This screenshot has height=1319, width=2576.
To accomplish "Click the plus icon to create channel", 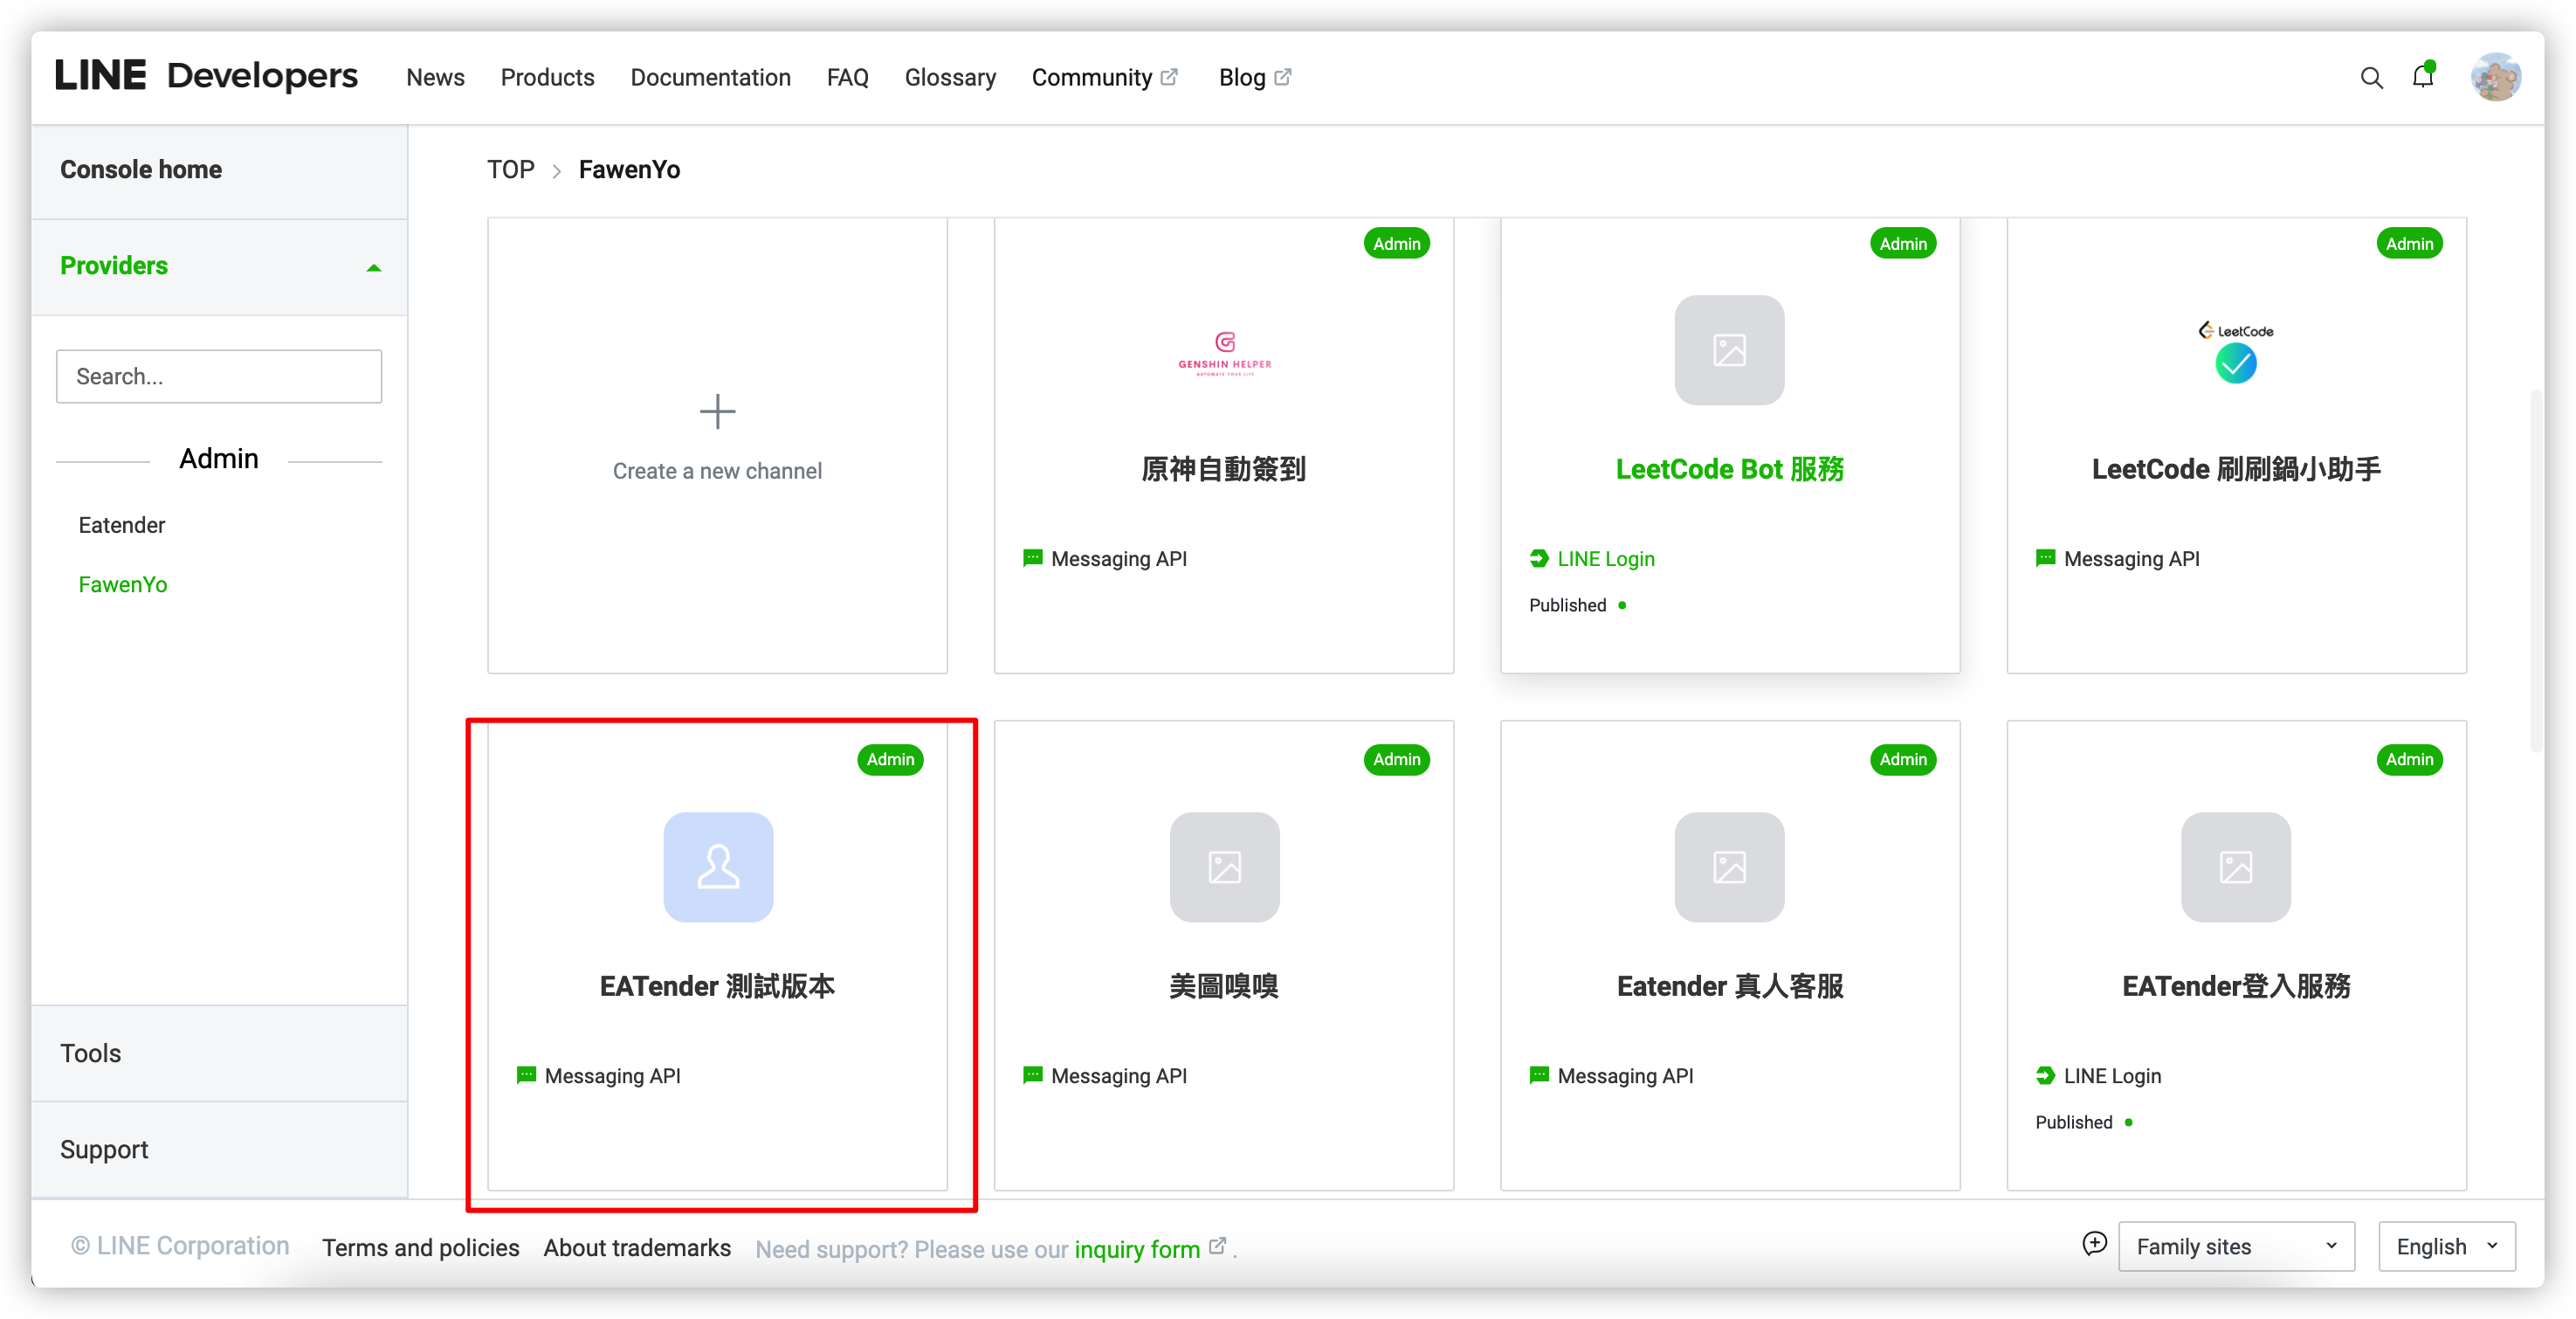I will point(717,411).
